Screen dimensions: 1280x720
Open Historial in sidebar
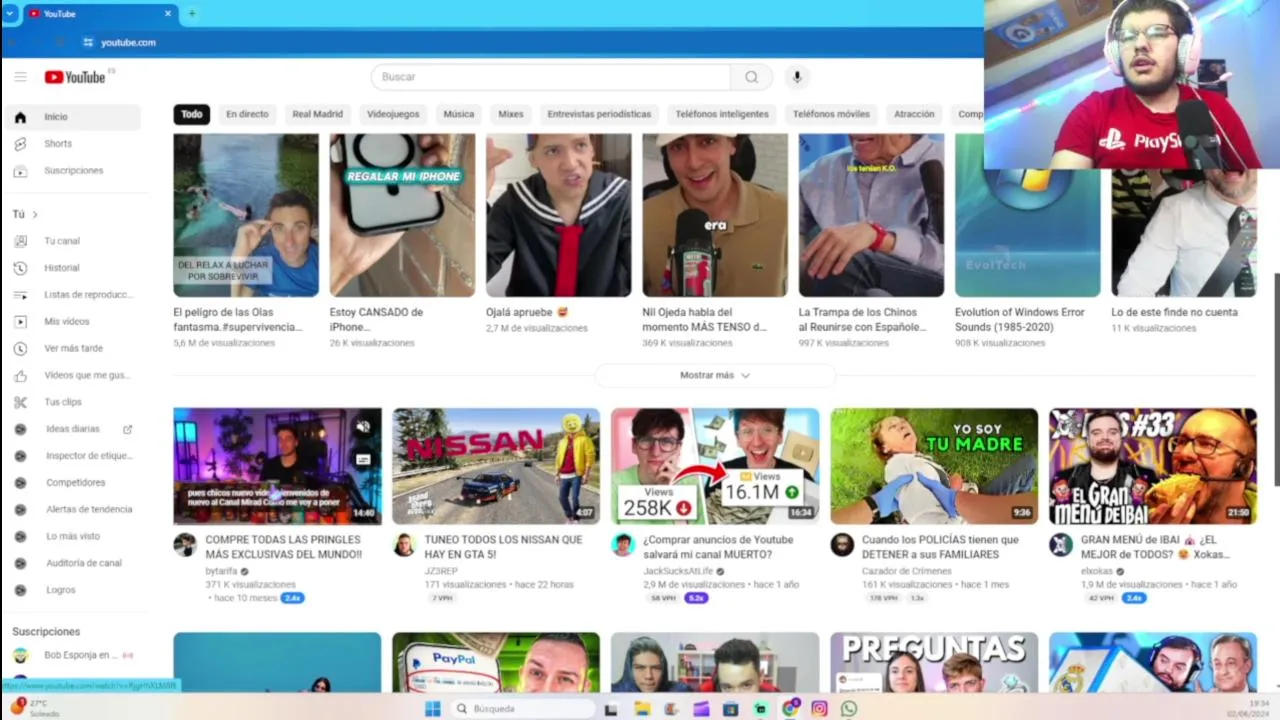click(x=71, y=268)
